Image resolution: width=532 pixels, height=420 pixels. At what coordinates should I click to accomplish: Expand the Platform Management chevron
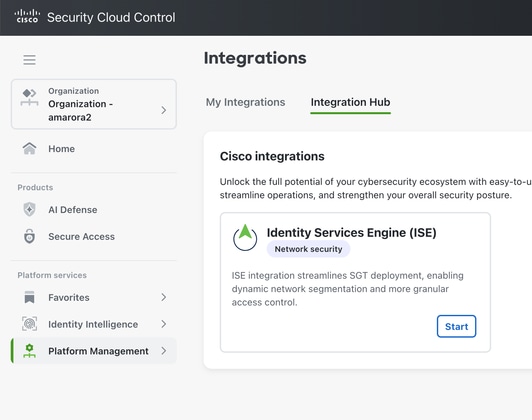click(x=164, y=351)
